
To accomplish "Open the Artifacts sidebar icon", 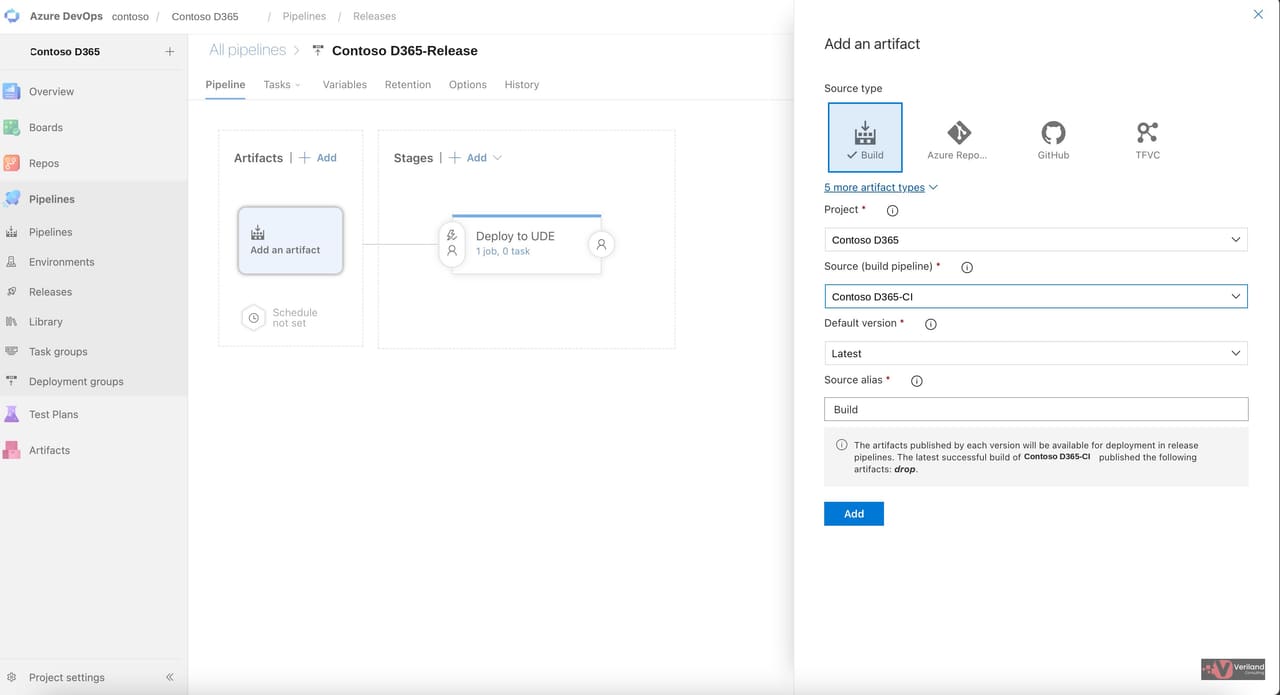I will click(12, 450).
